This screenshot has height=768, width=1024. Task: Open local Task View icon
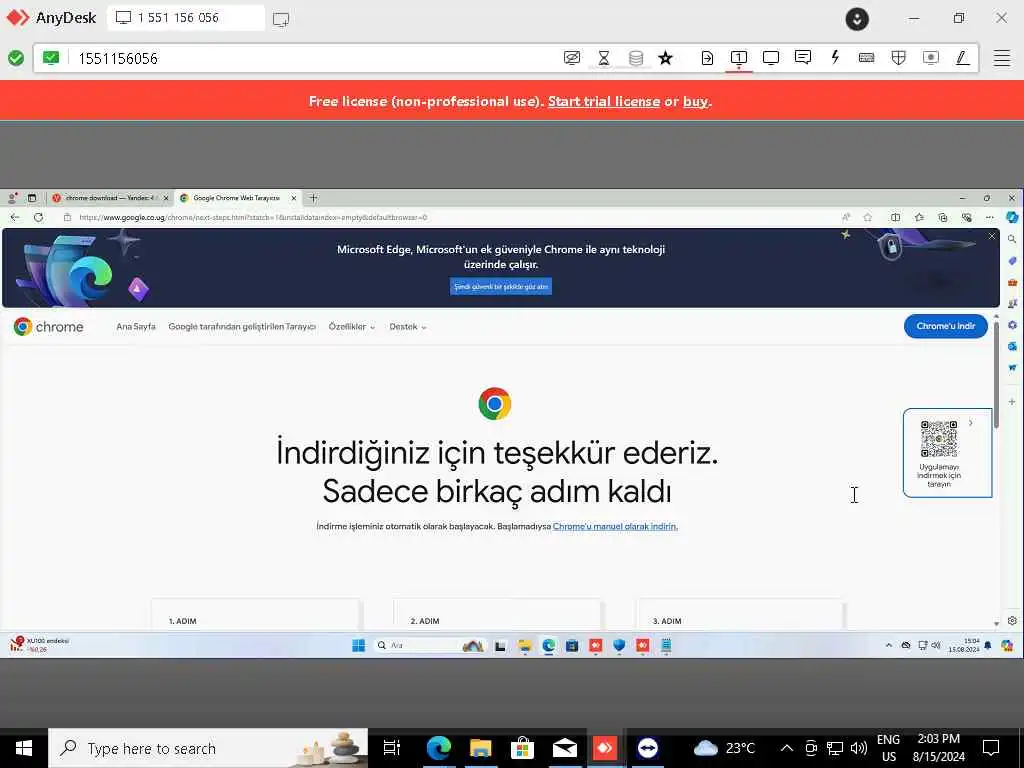click(391, 748)
